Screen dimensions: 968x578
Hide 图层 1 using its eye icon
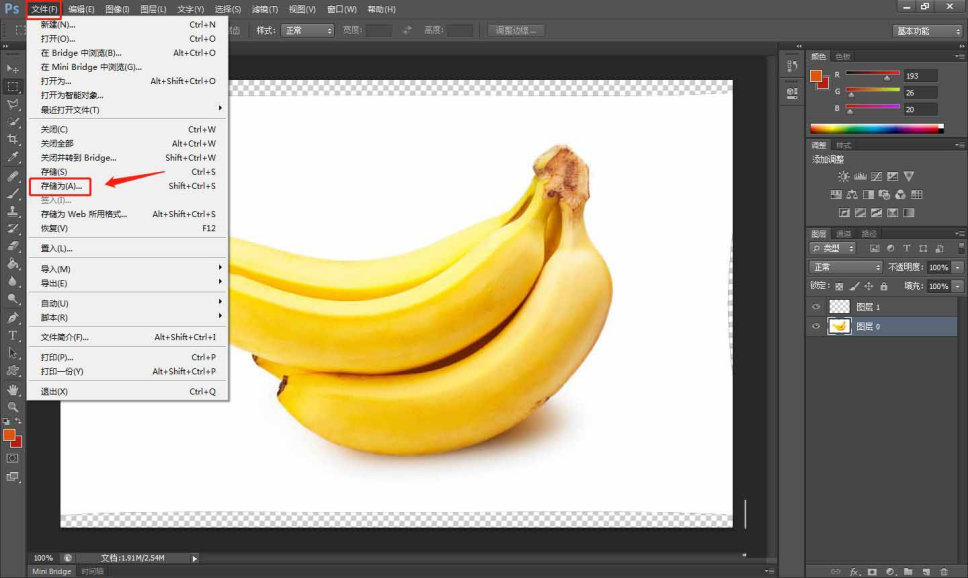[816, 307]
